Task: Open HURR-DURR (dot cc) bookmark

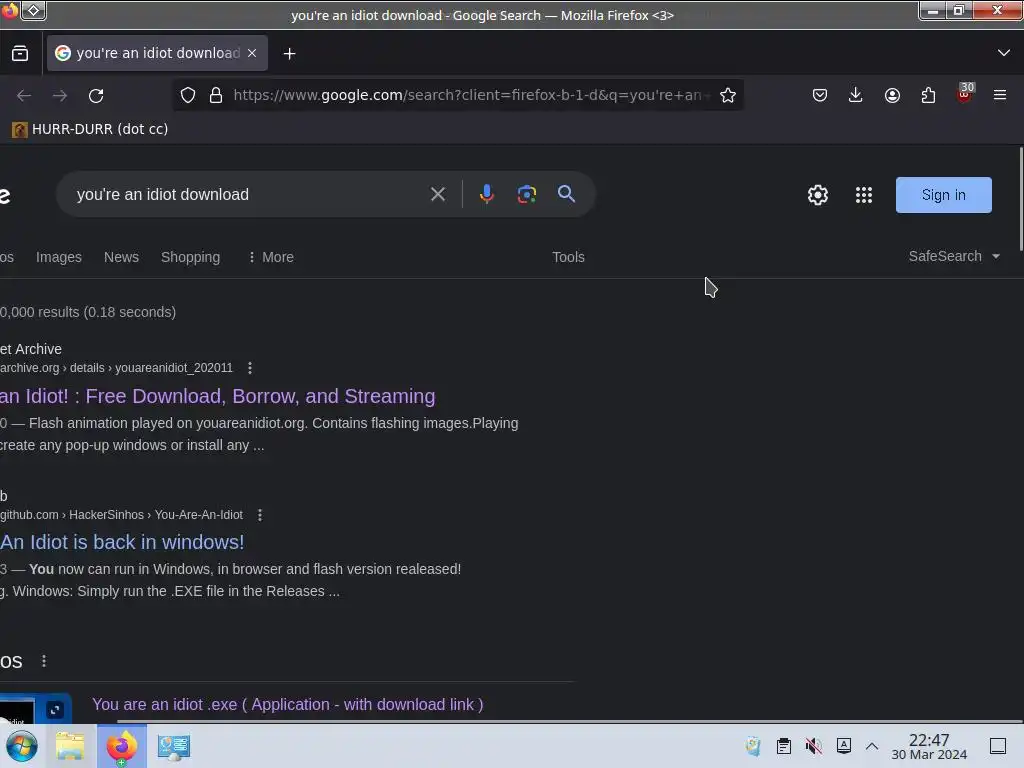Action: pyautogui.click(x=90, y=129)
